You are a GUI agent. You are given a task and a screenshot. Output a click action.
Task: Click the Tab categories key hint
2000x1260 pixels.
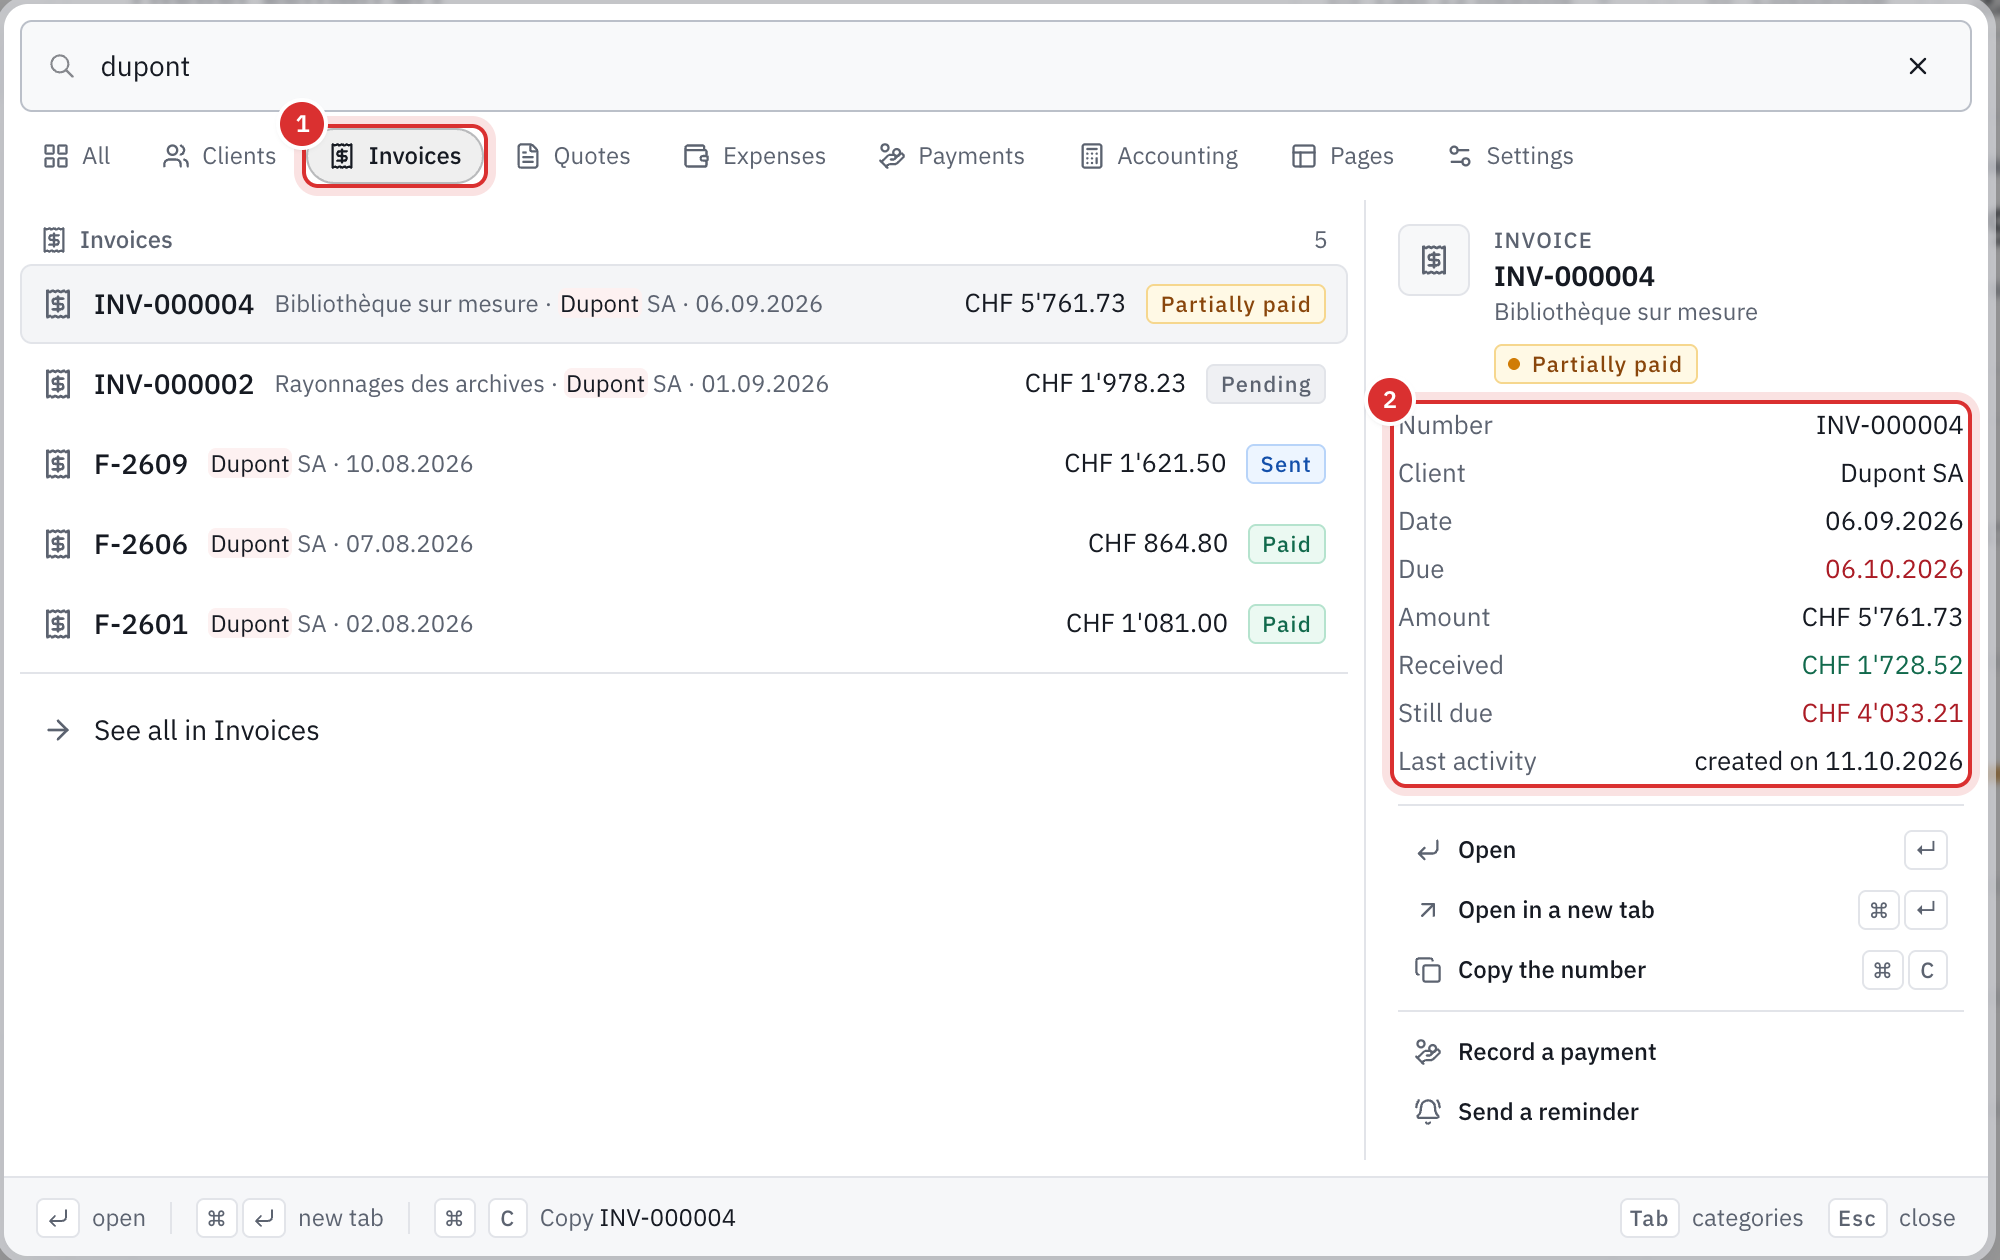1649,1218
